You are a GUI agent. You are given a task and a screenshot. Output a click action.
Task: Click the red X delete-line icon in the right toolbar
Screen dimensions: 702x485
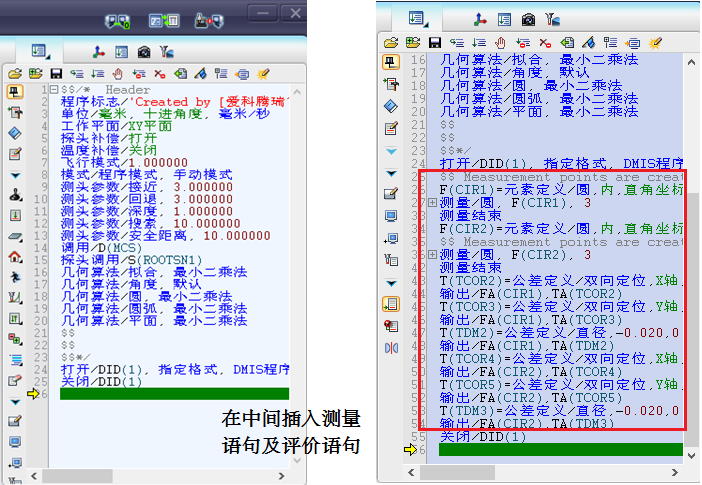545,42
